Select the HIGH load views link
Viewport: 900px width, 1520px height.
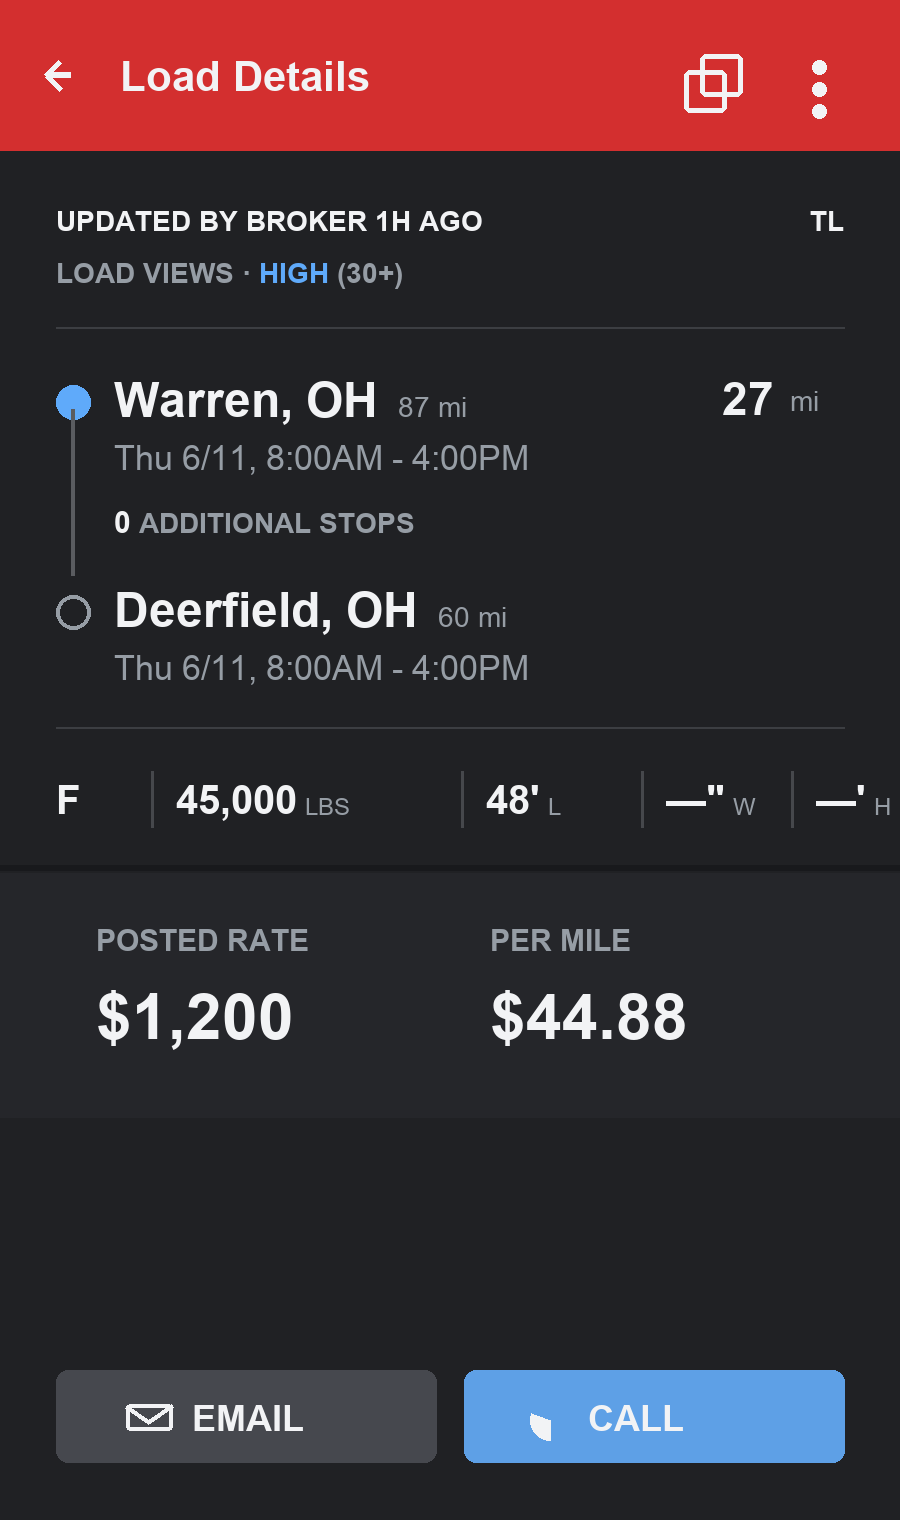[293, 273]
